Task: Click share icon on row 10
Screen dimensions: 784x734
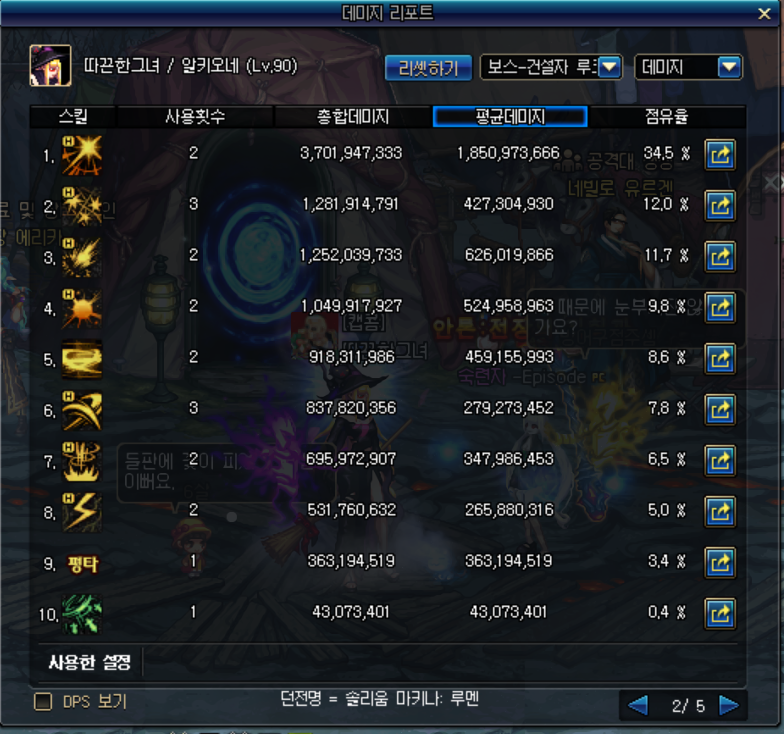Action: pos(720,614)
